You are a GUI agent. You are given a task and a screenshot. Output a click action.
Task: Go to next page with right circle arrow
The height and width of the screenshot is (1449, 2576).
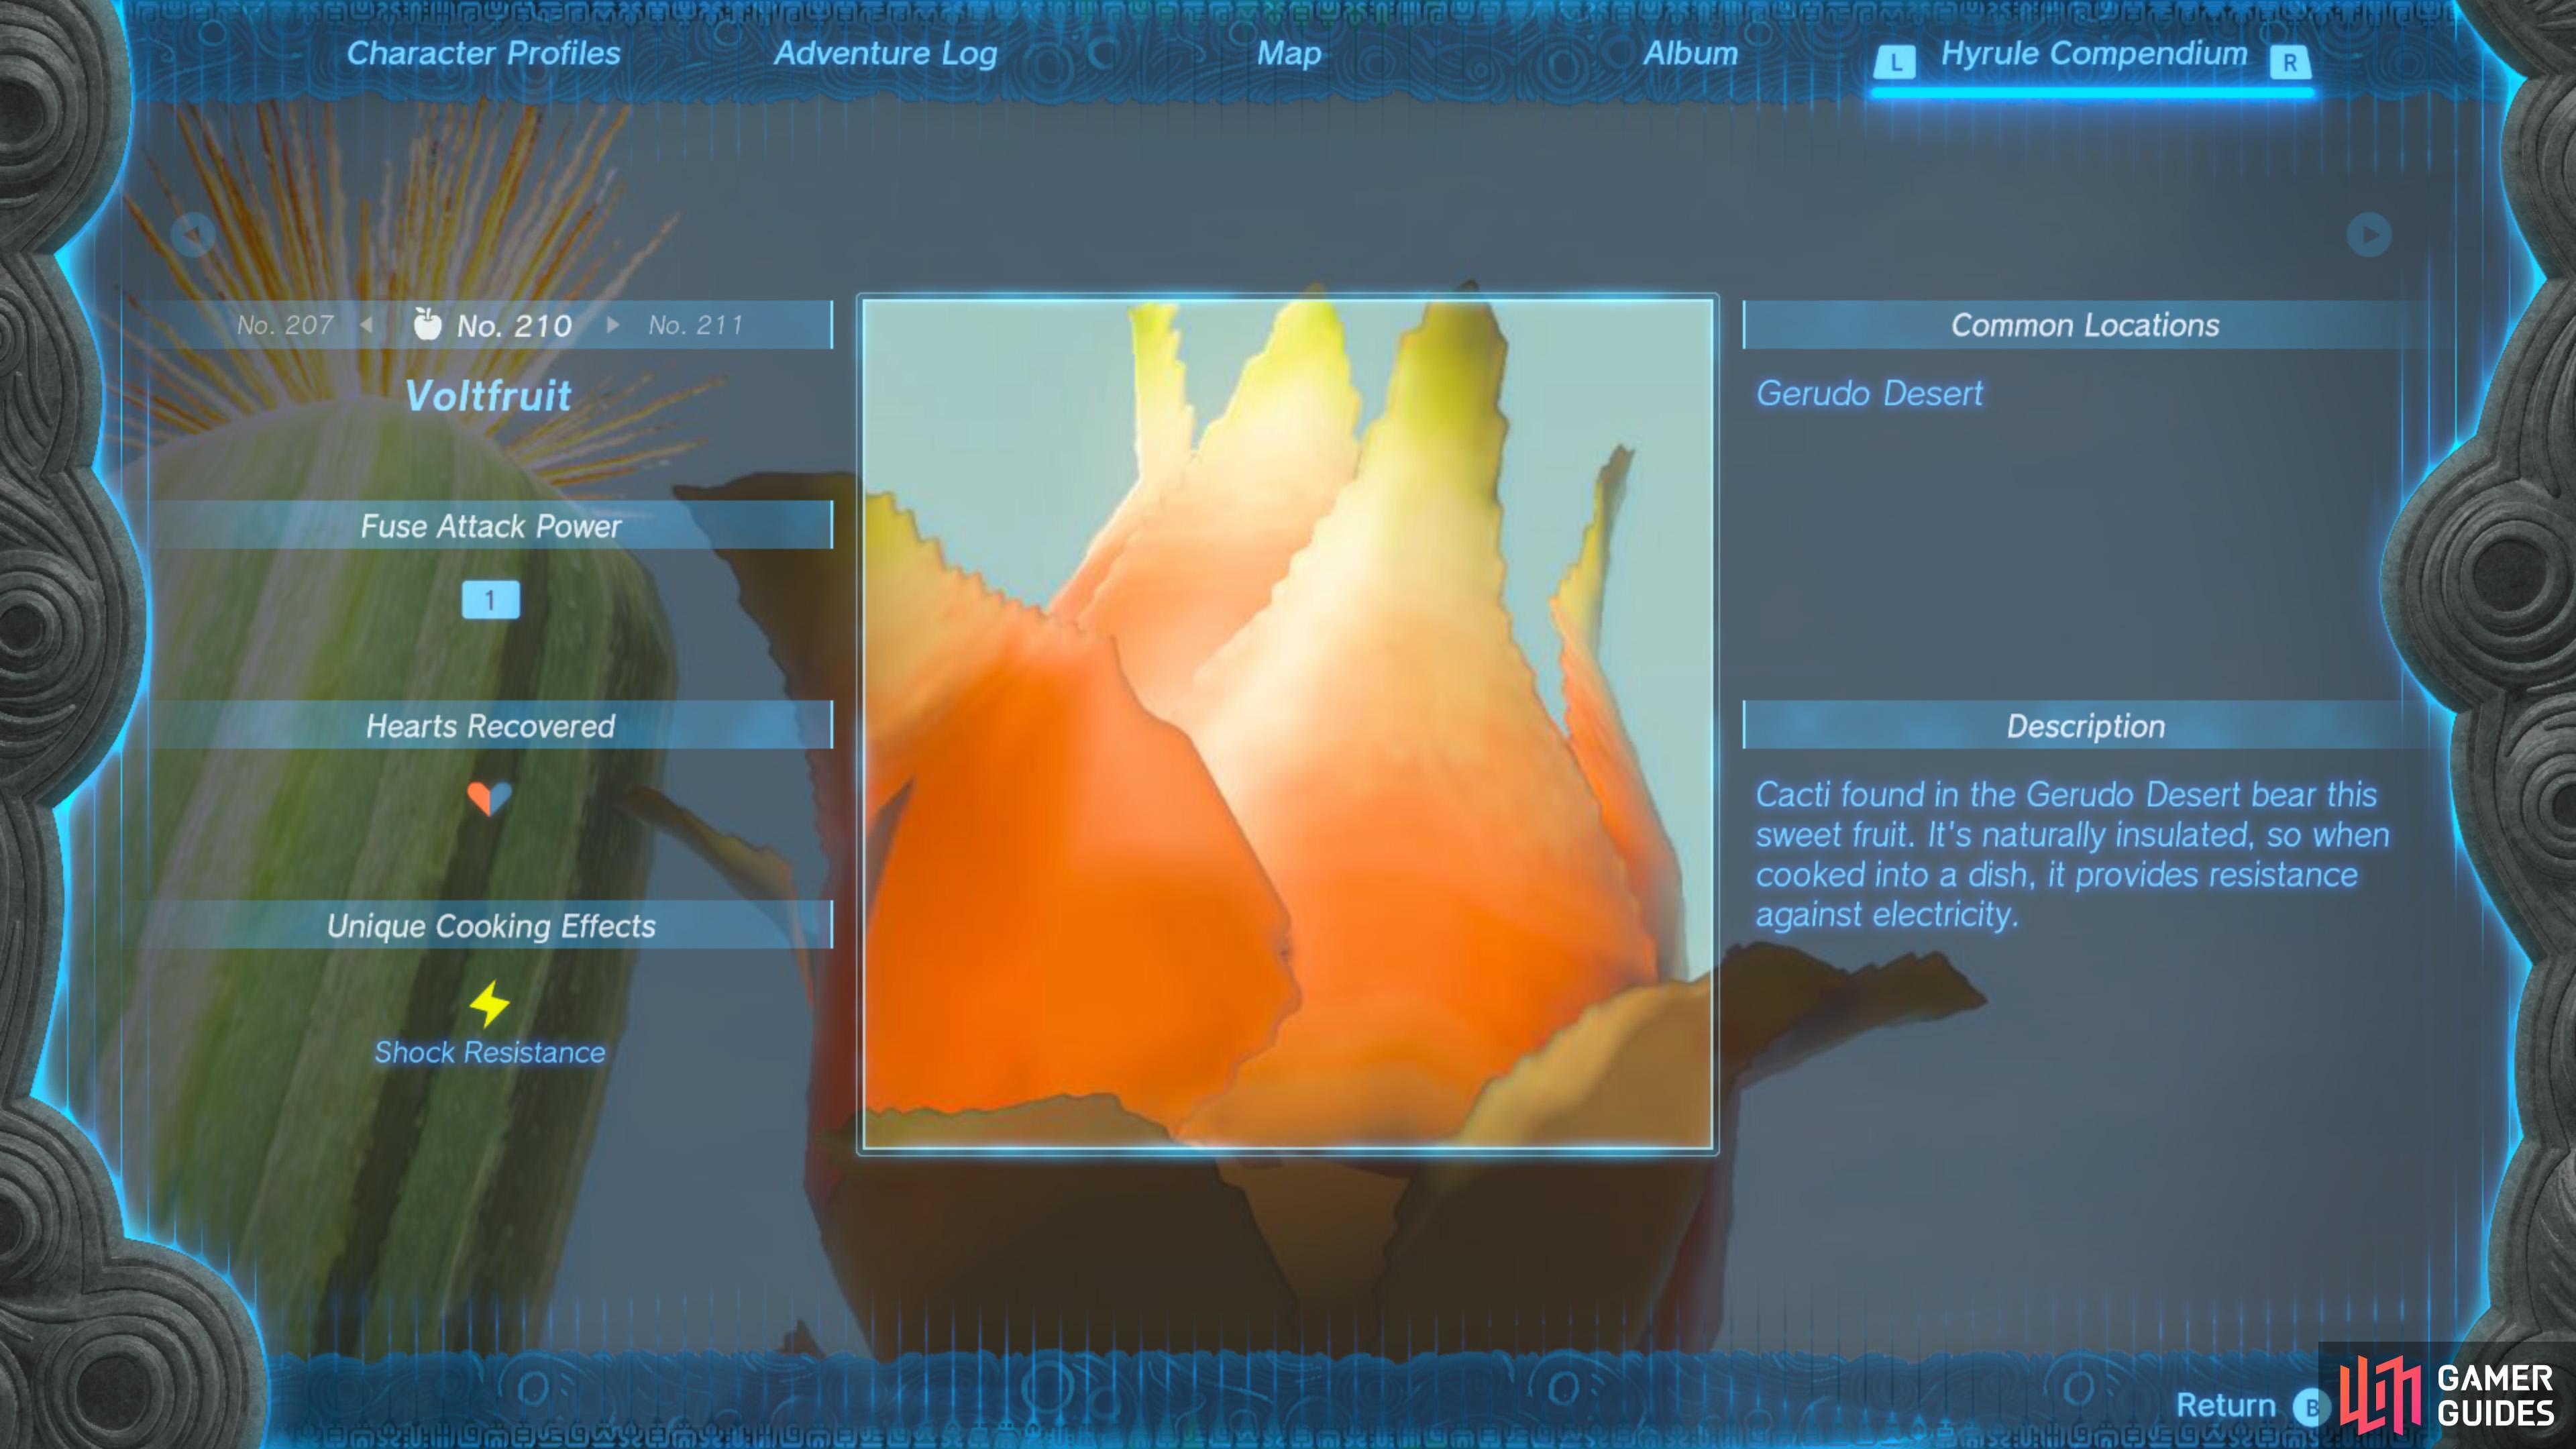point(2368,235)
